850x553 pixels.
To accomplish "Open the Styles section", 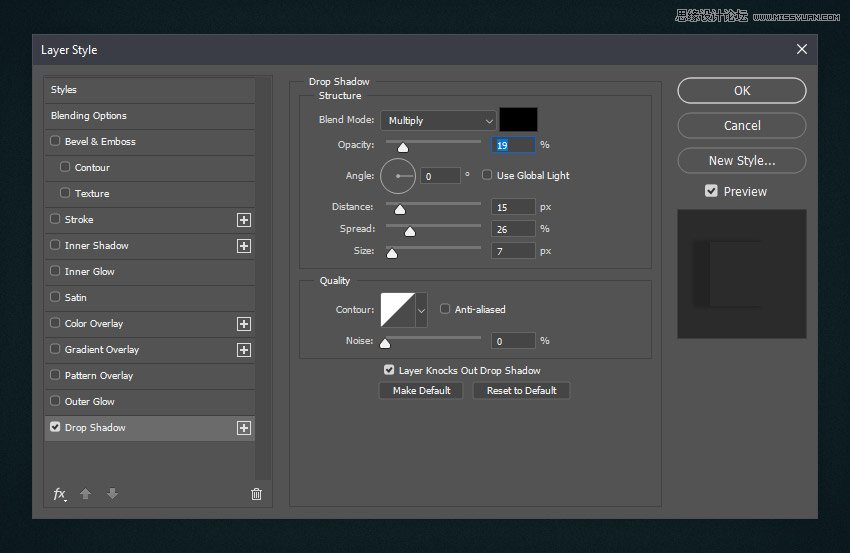I will pyautogui.click(x=64, y=90).
